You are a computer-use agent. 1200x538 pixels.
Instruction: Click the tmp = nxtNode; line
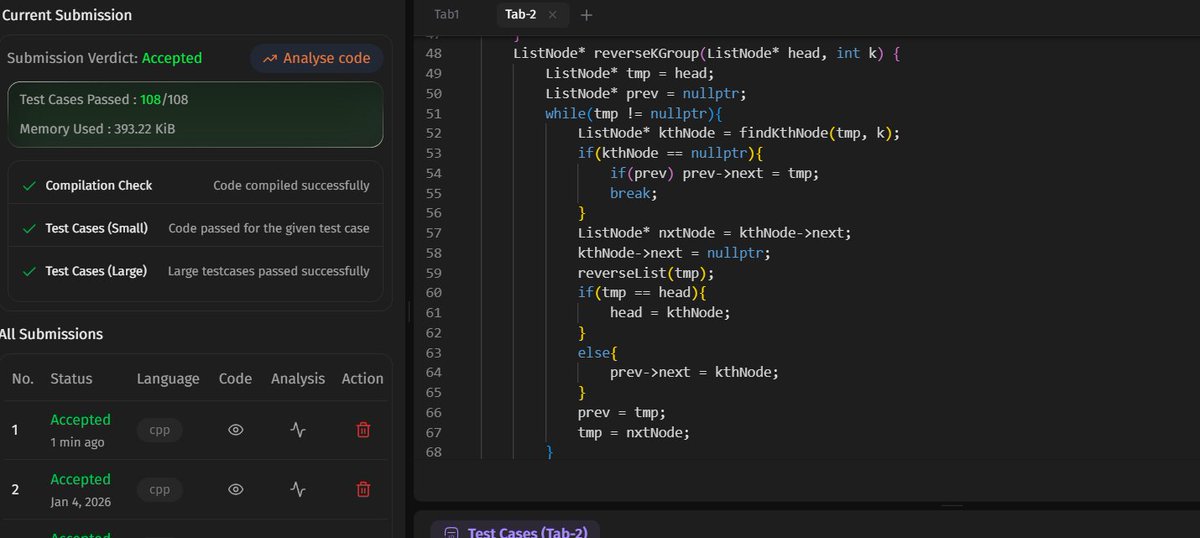(634, 432)
